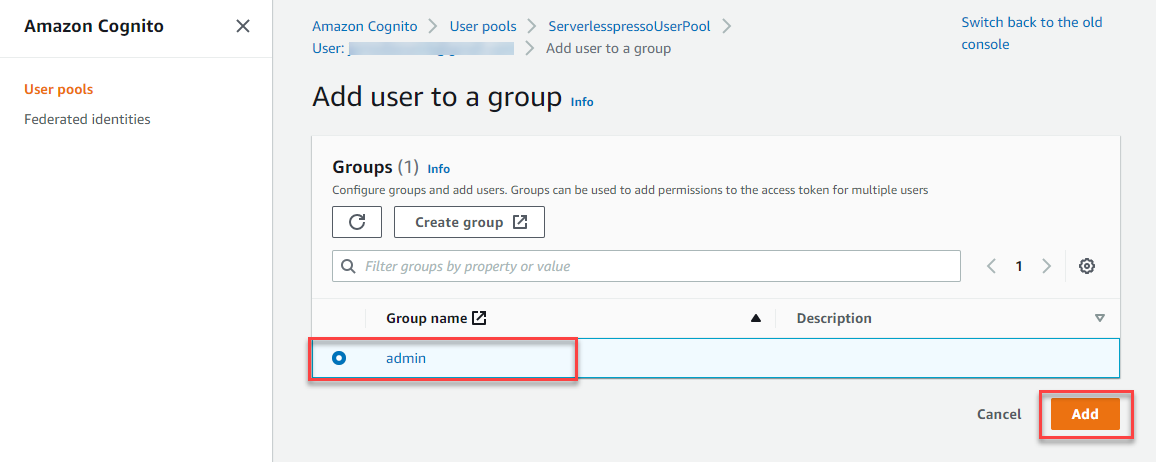Focus the filter groups search field
Viewport: 1156px width, 462px height.
pyautogui.click(x=647, y=266)
